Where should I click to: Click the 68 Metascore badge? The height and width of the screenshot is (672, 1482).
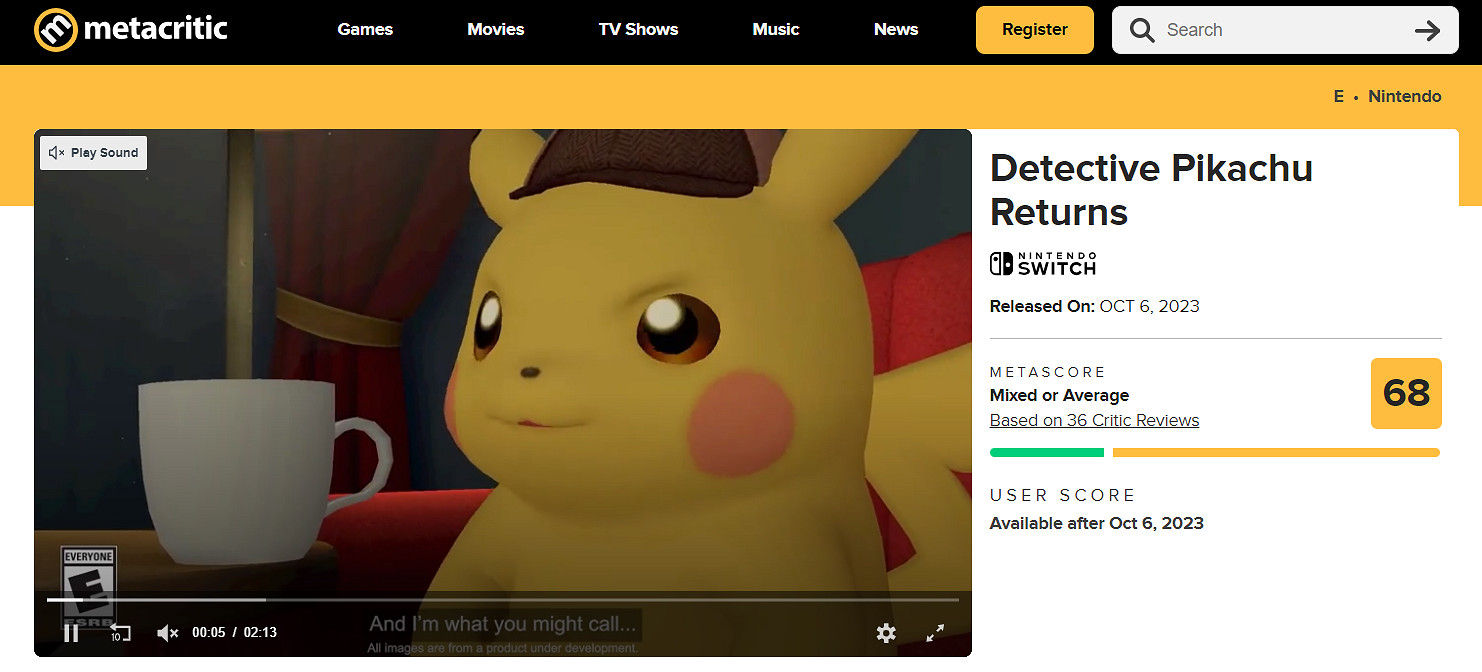(1405, 393)
